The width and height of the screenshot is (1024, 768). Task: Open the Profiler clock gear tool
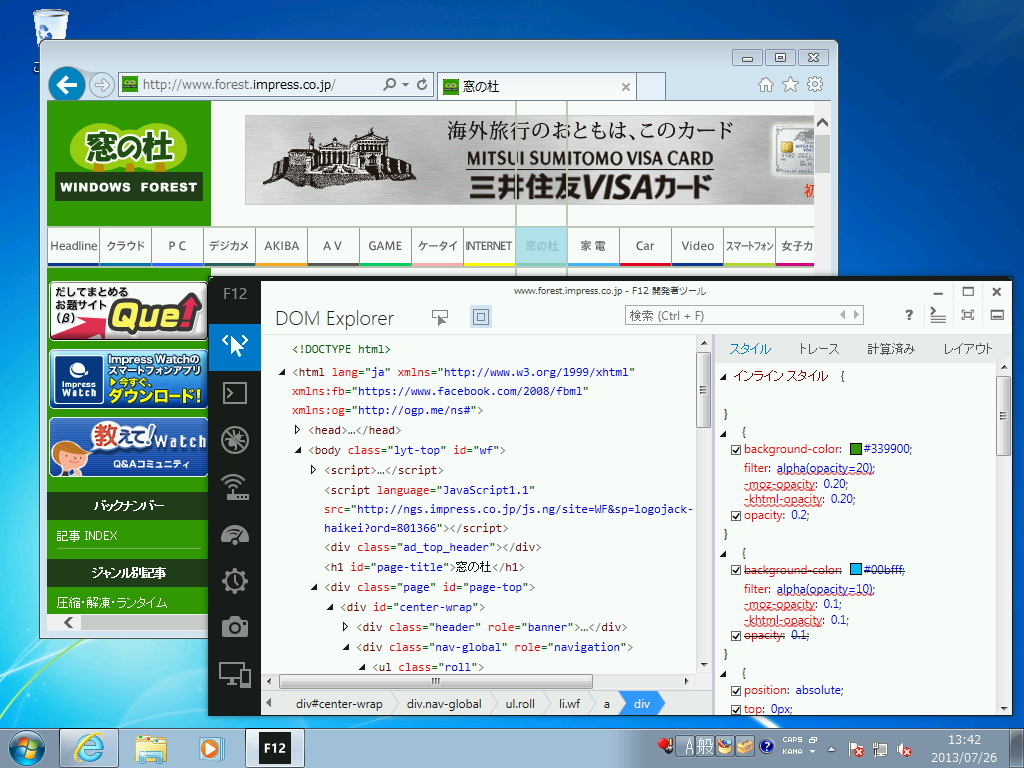pos(234,581)
